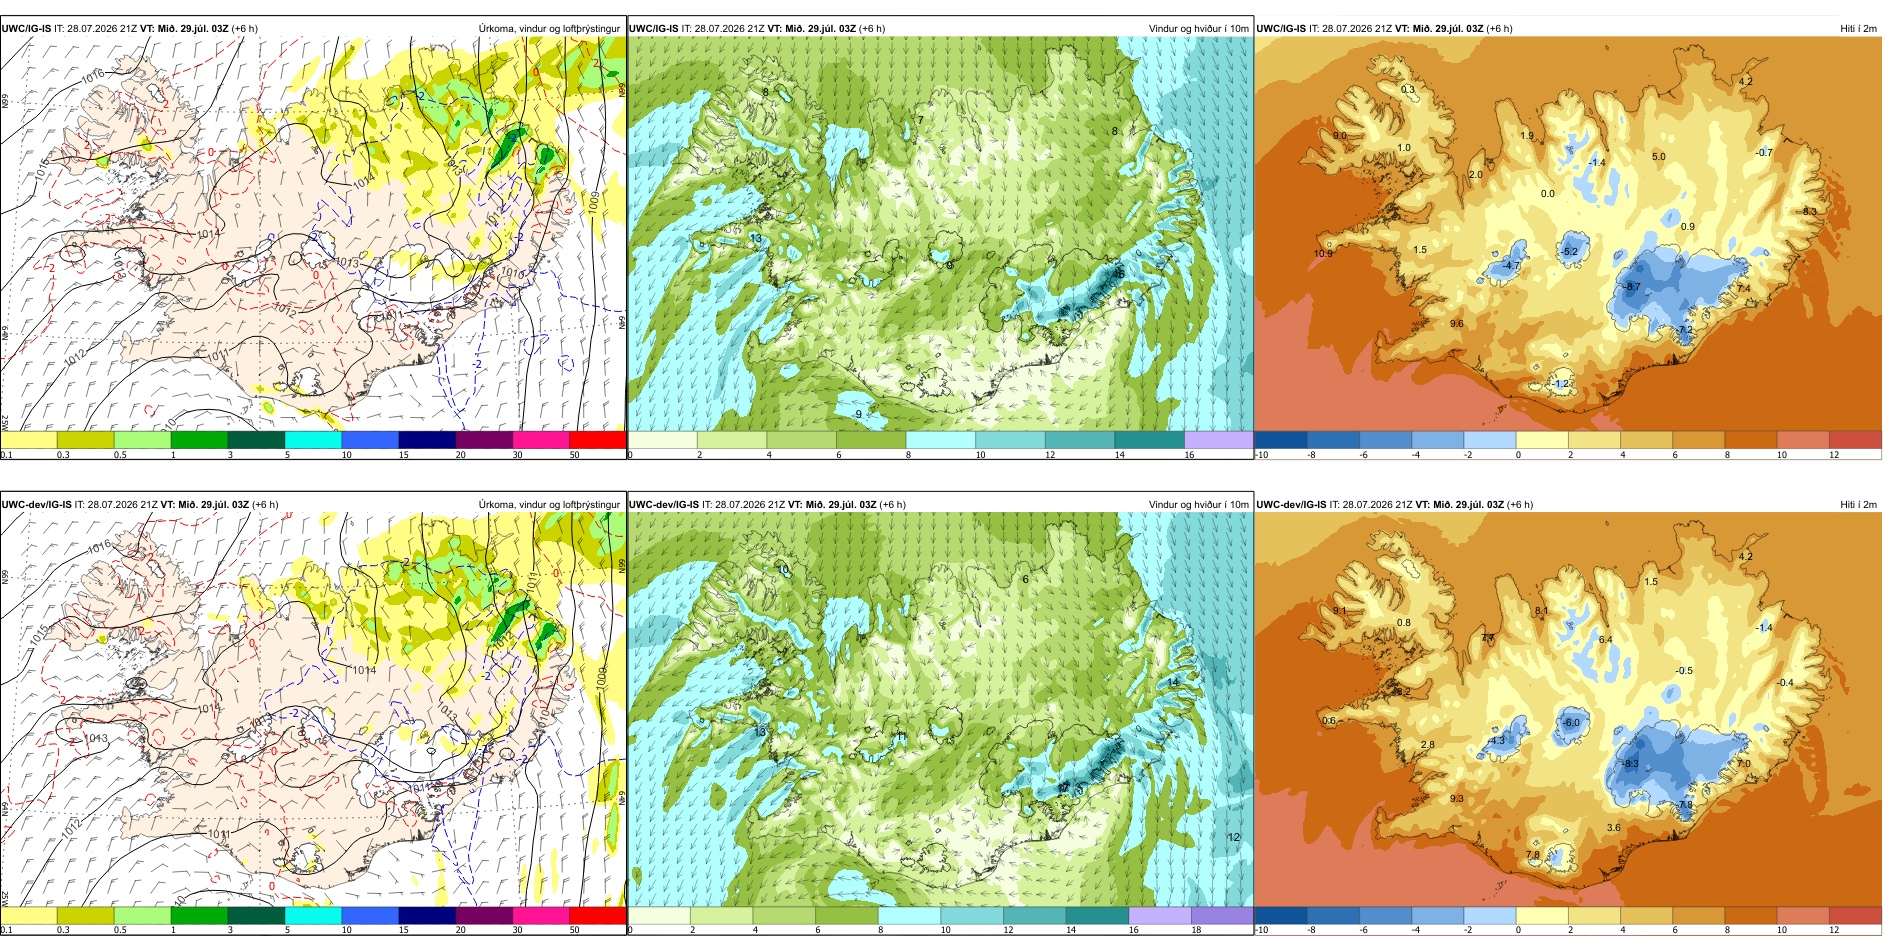Image resolution: width=1900 pixels, height=950 pixels.
Task: Select the UWC-dev/IG-IS header of the precipitation map
Action: (37, 505)
